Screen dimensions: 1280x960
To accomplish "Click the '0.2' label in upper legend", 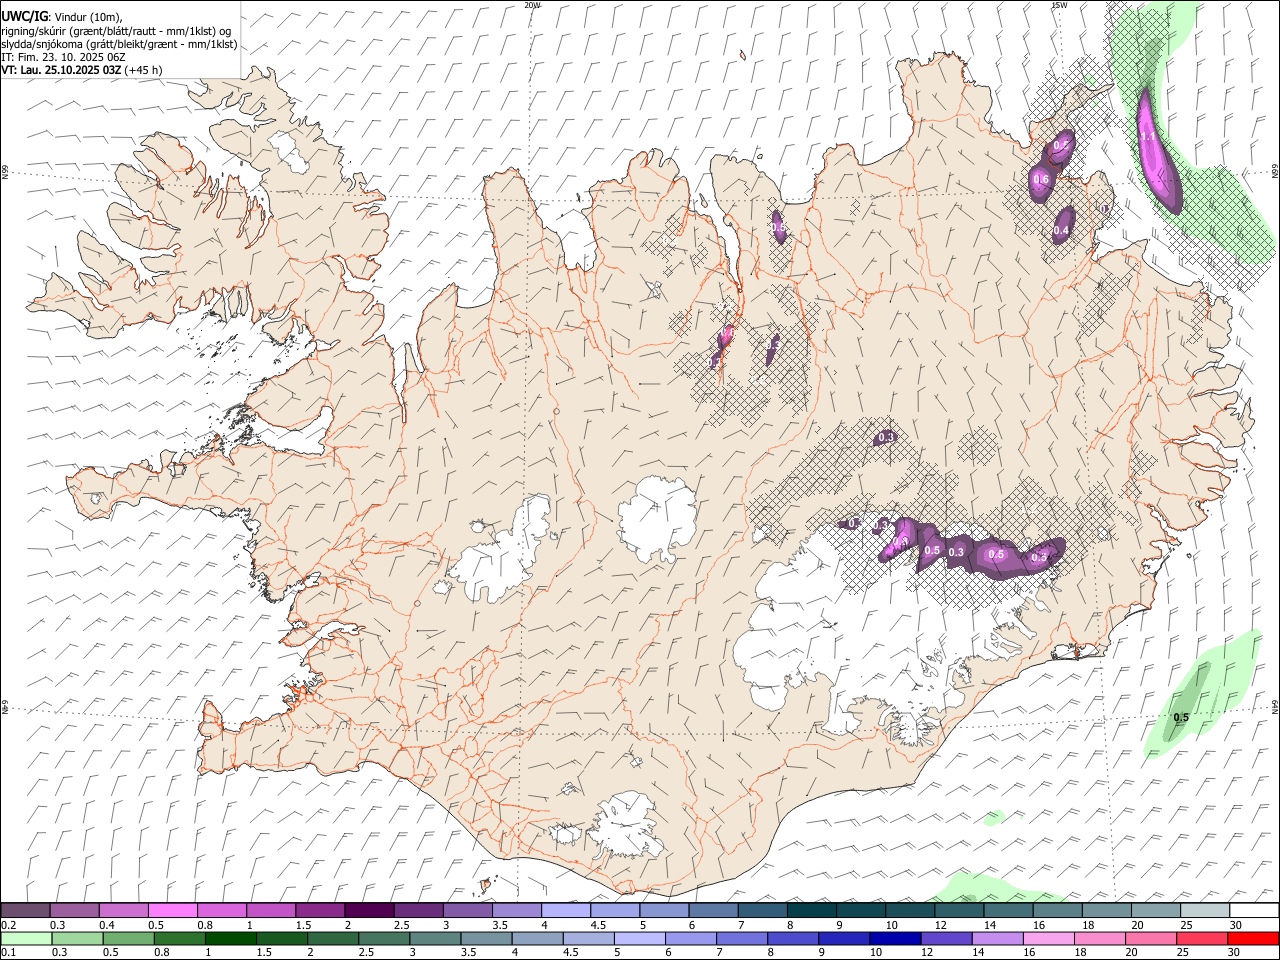I will click(x=8, y=925).
